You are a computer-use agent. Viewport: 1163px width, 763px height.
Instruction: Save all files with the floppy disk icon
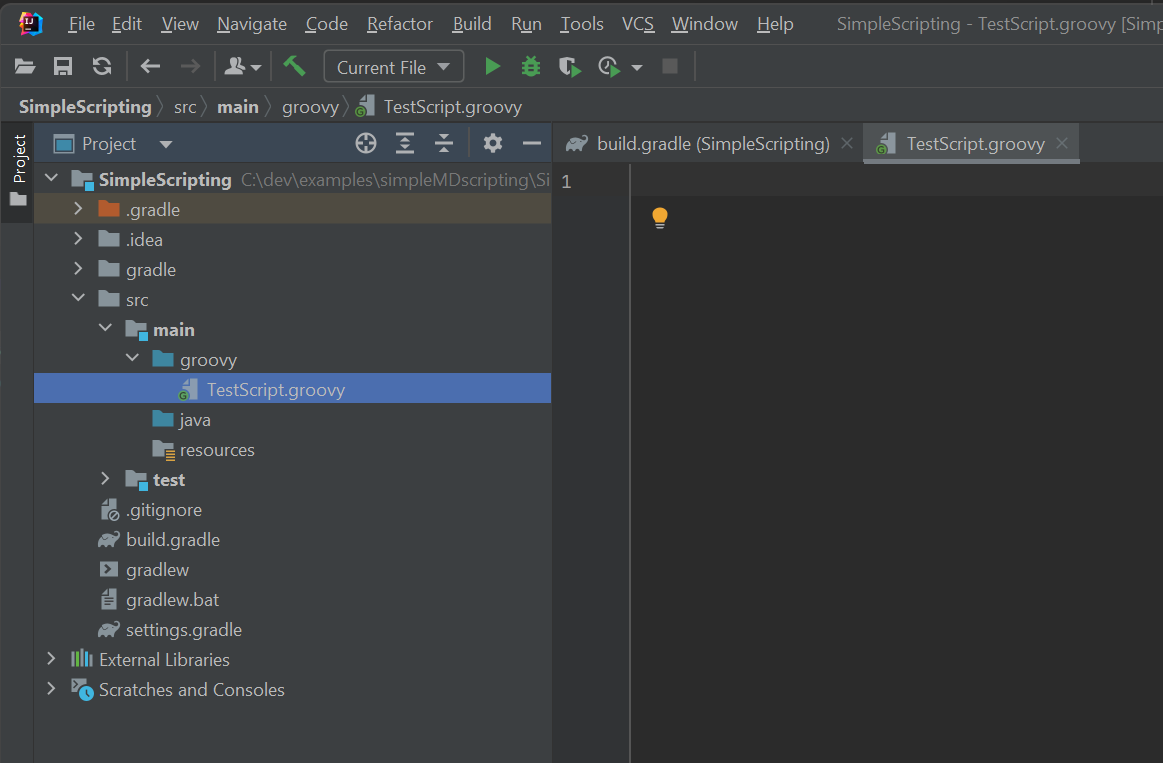pos(63,65)
